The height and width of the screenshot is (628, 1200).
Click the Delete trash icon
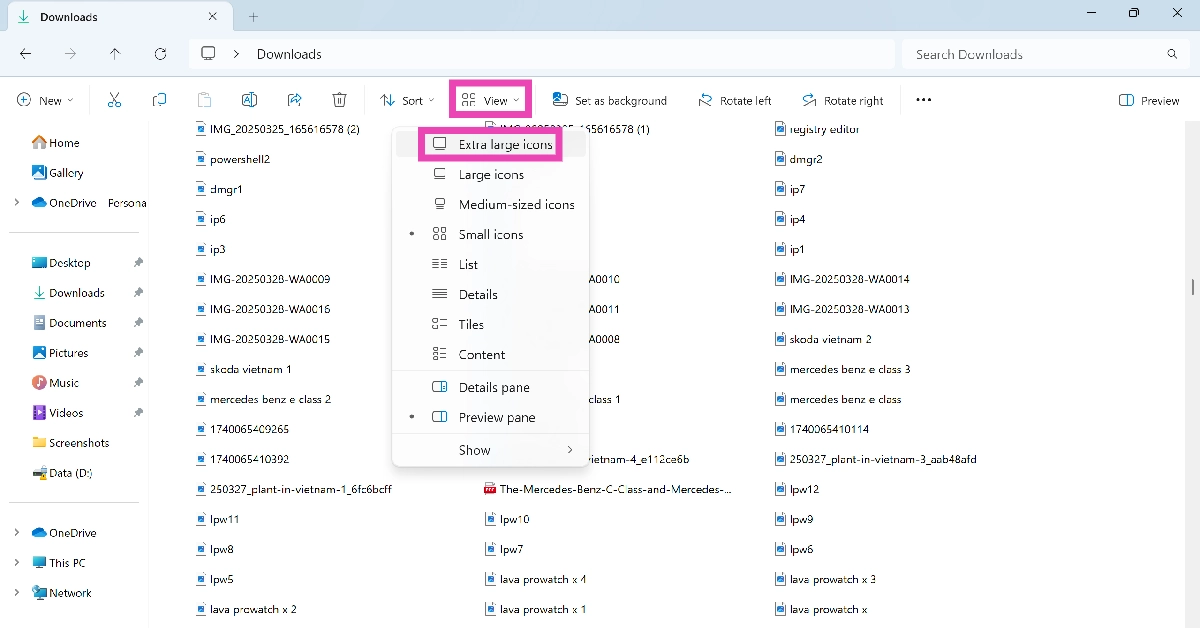339,100
